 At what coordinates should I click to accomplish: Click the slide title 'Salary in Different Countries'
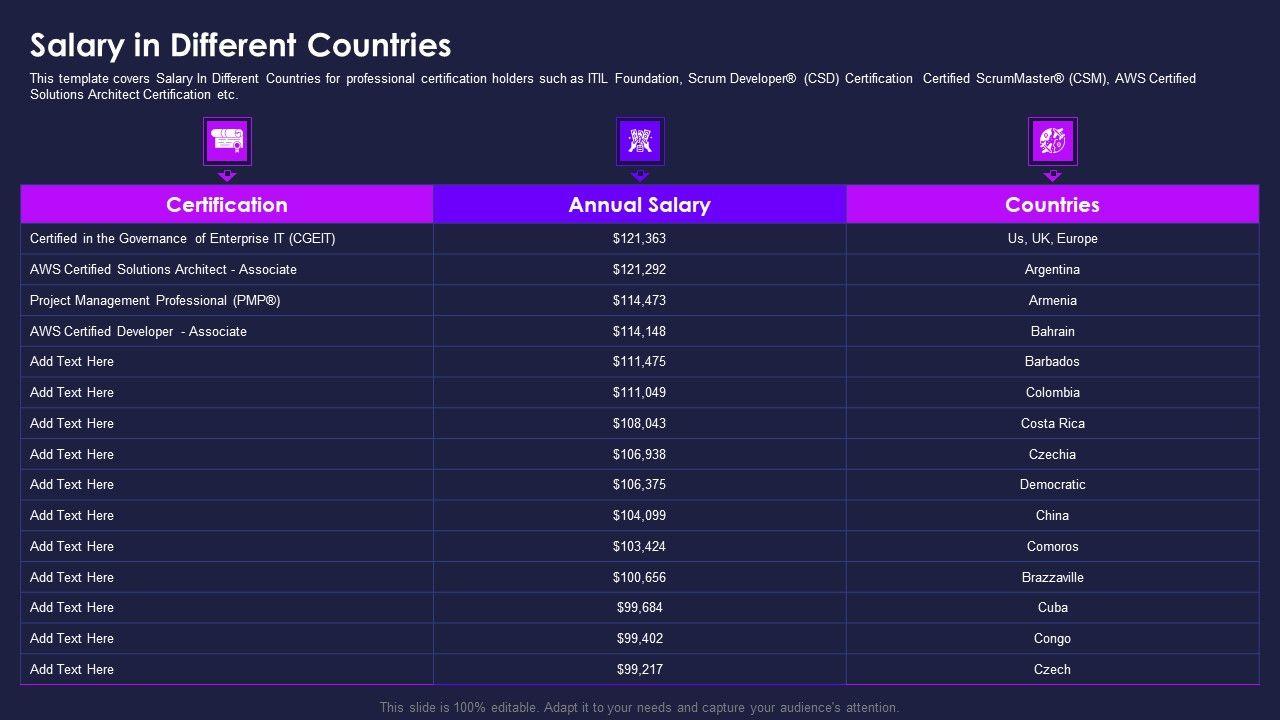(x=241, y=45)
